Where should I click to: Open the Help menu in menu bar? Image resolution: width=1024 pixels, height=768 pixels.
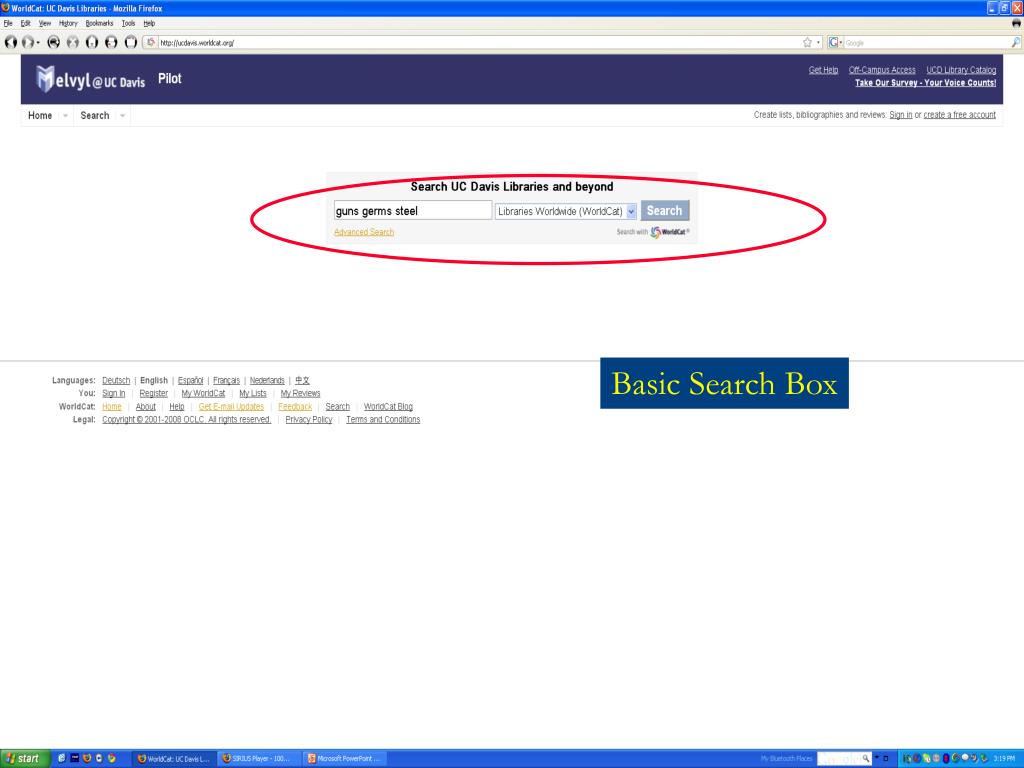[x=149, y=23]
